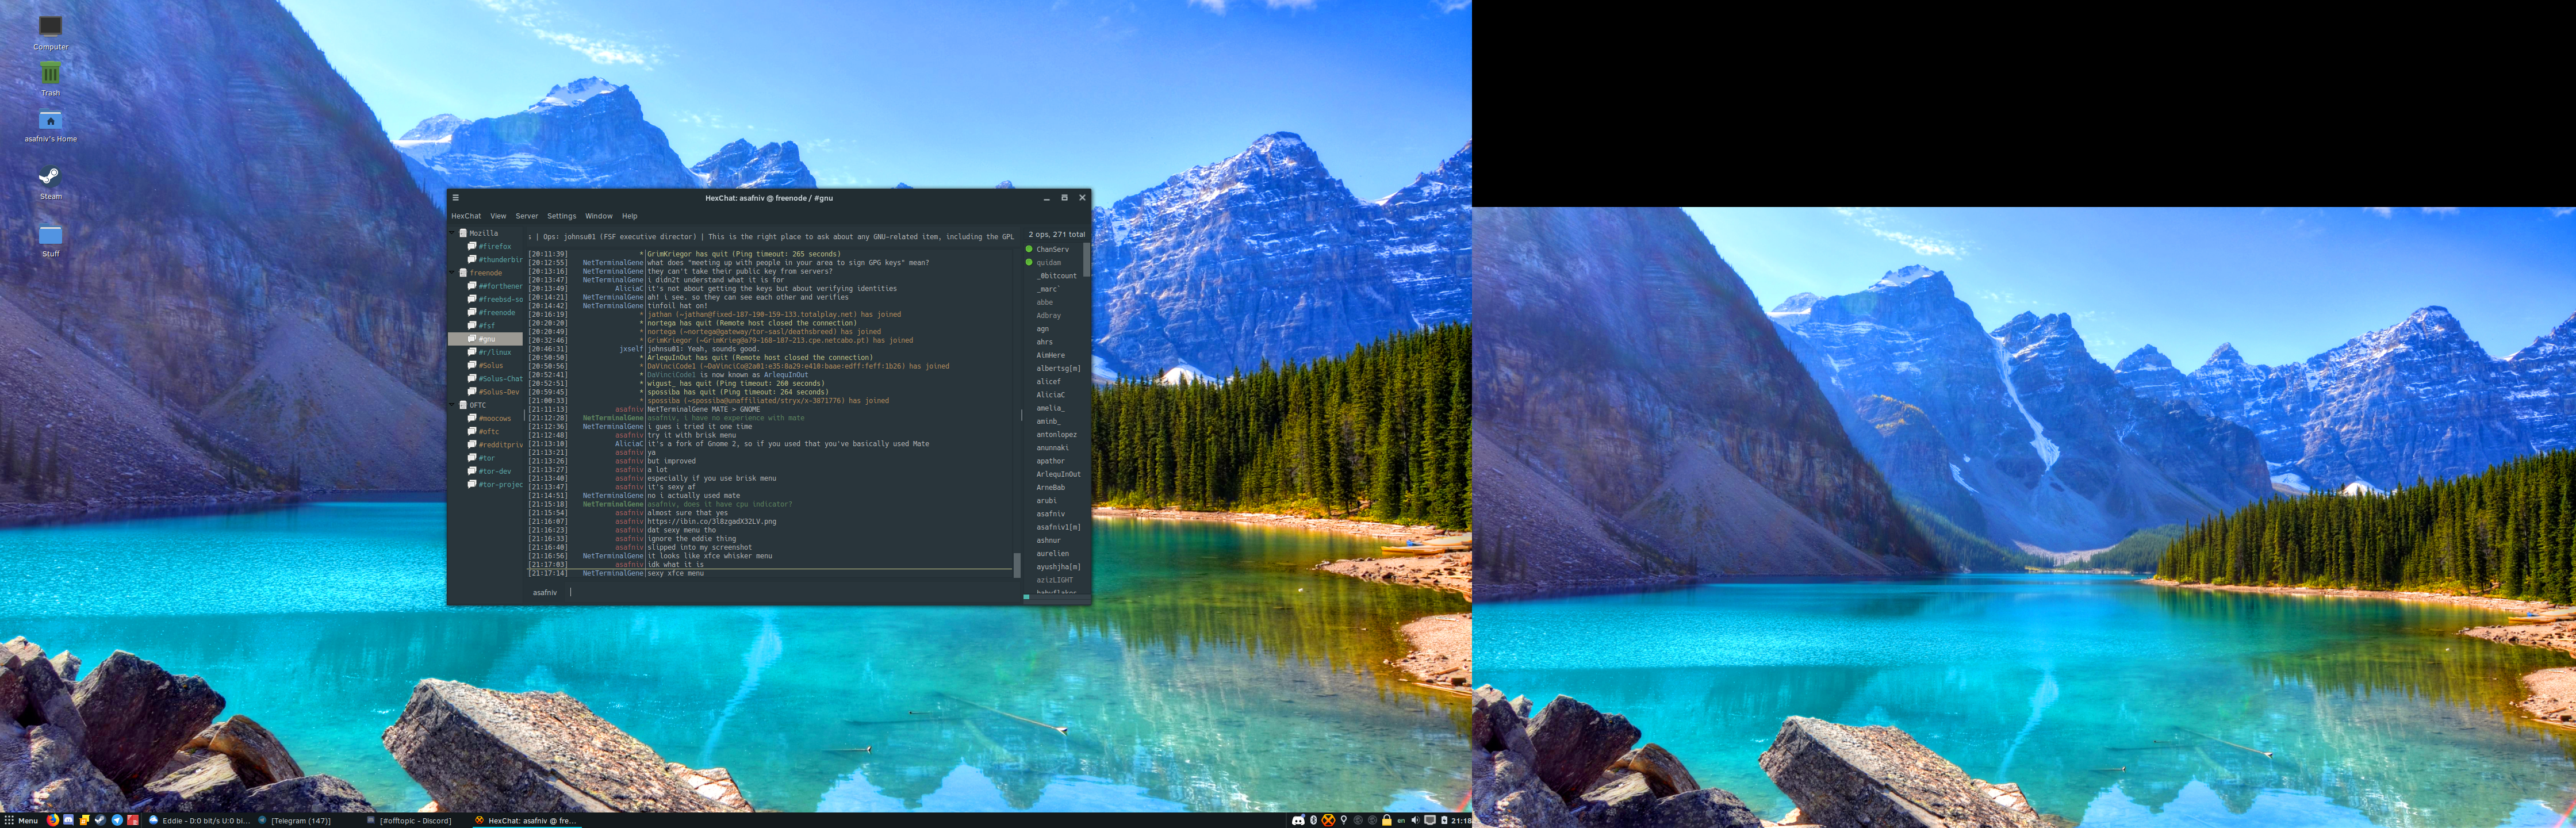Click the asafniv nick button beside input

545,592
